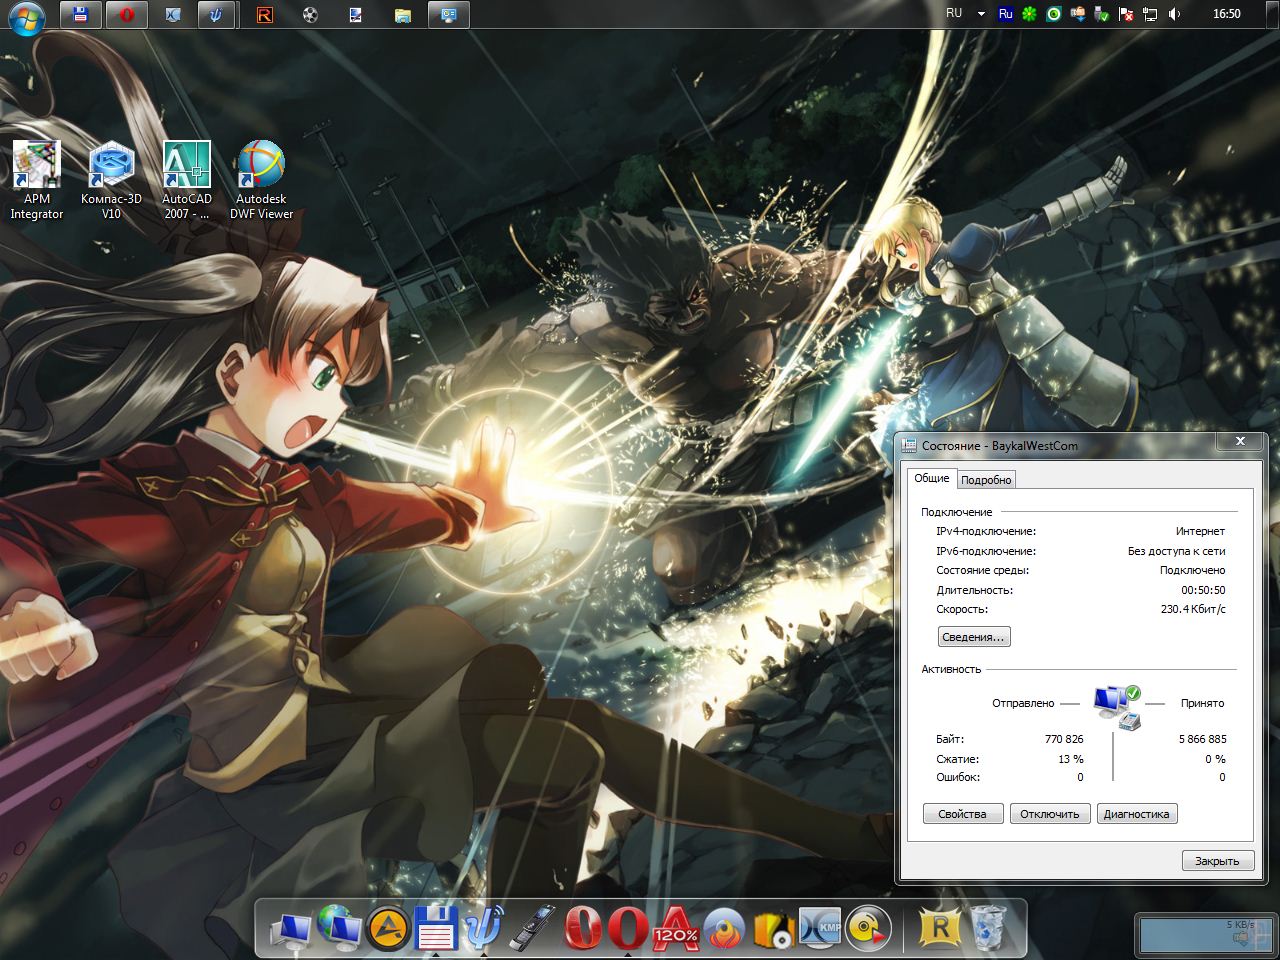Launch Alcohol 120% from the dock
Image resolution: width=1280 pixels, height=960 pixels.
[x=677, y=928]
